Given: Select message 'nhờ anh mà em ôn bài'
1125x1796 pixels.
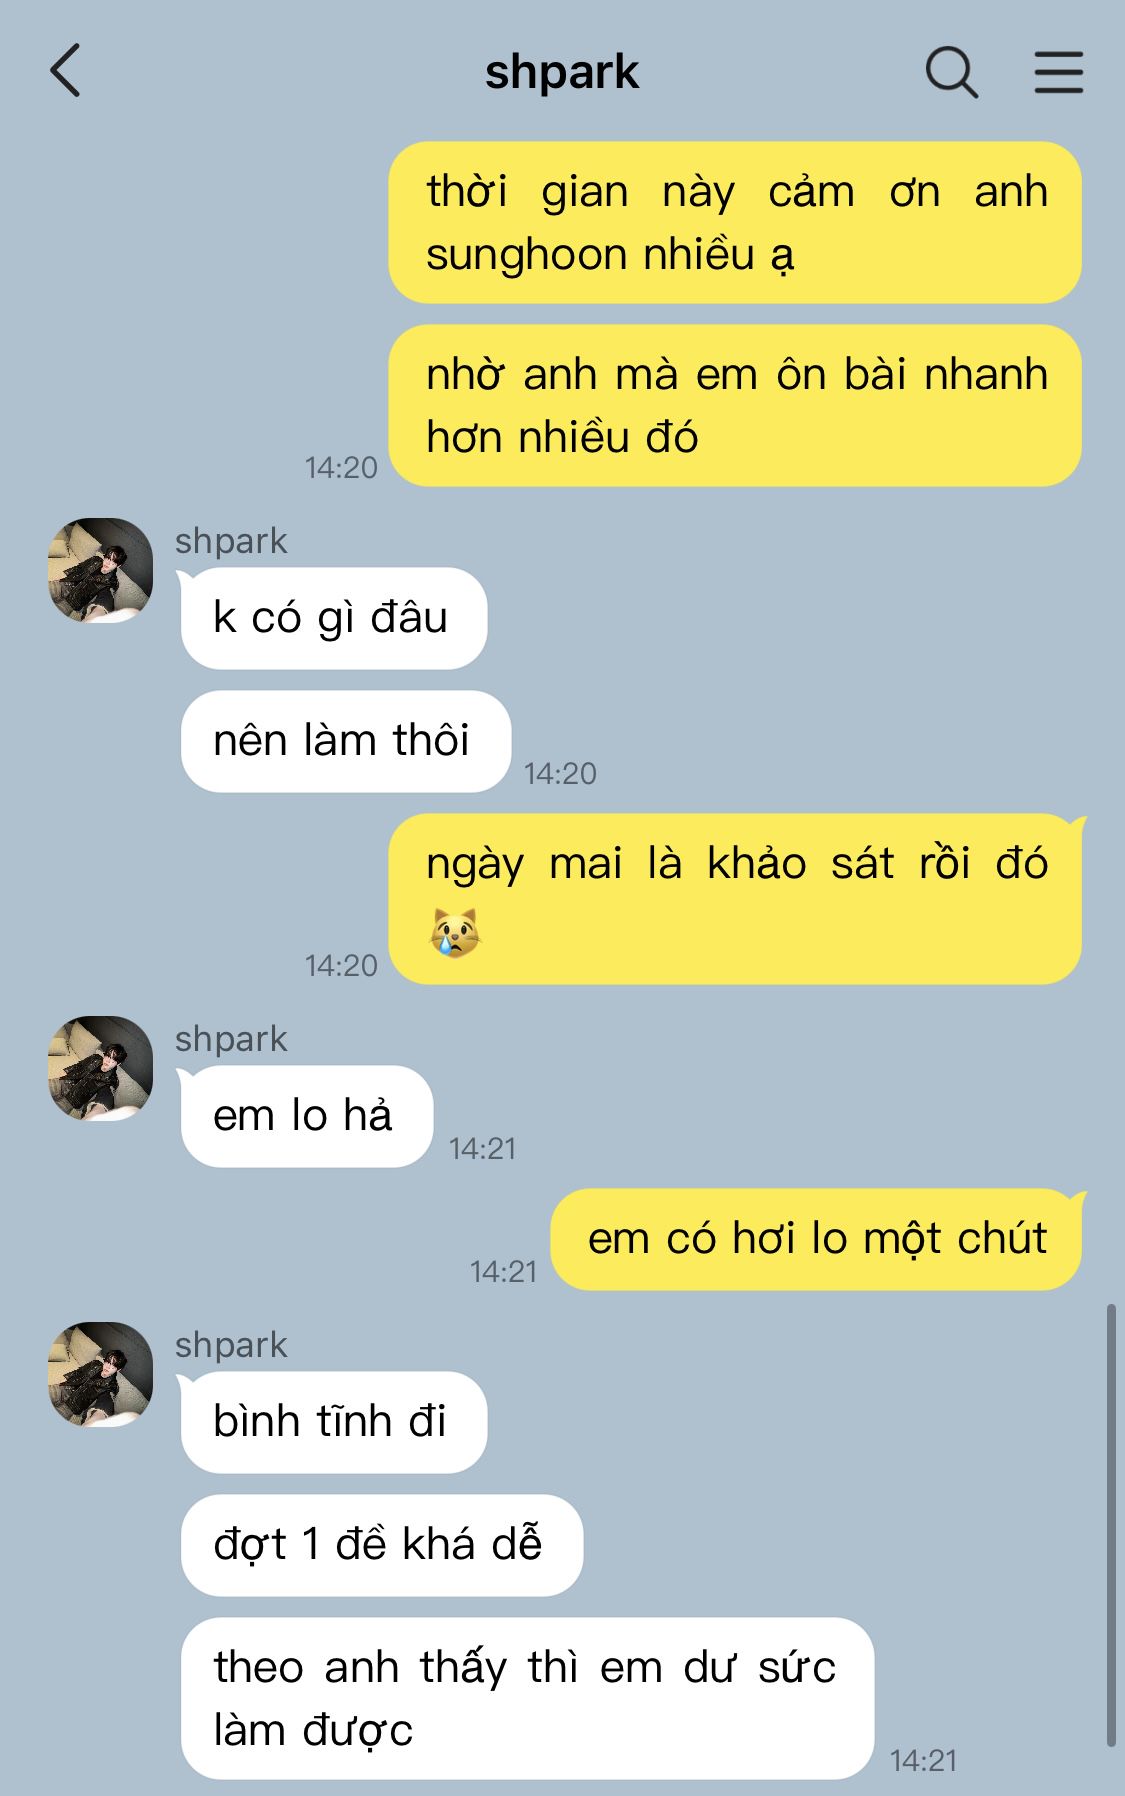Looking at the screenshot, I should [735, 405].
